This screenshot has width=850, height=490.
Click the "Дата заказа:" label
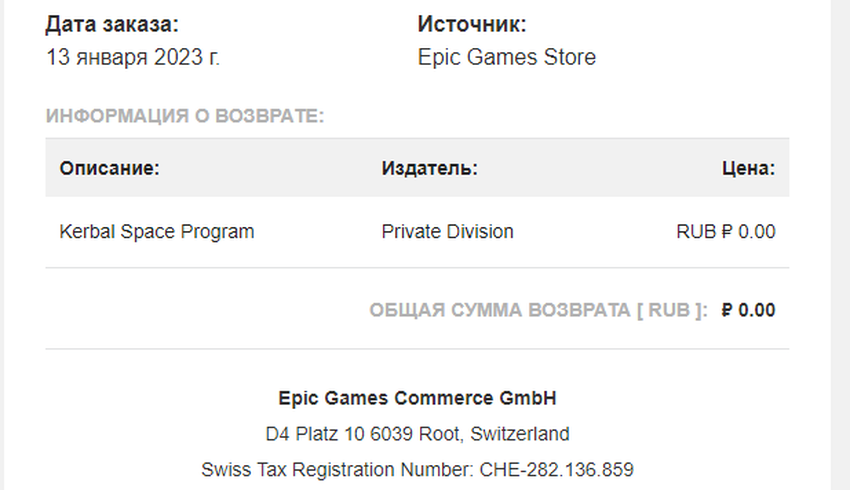[113, 24]
